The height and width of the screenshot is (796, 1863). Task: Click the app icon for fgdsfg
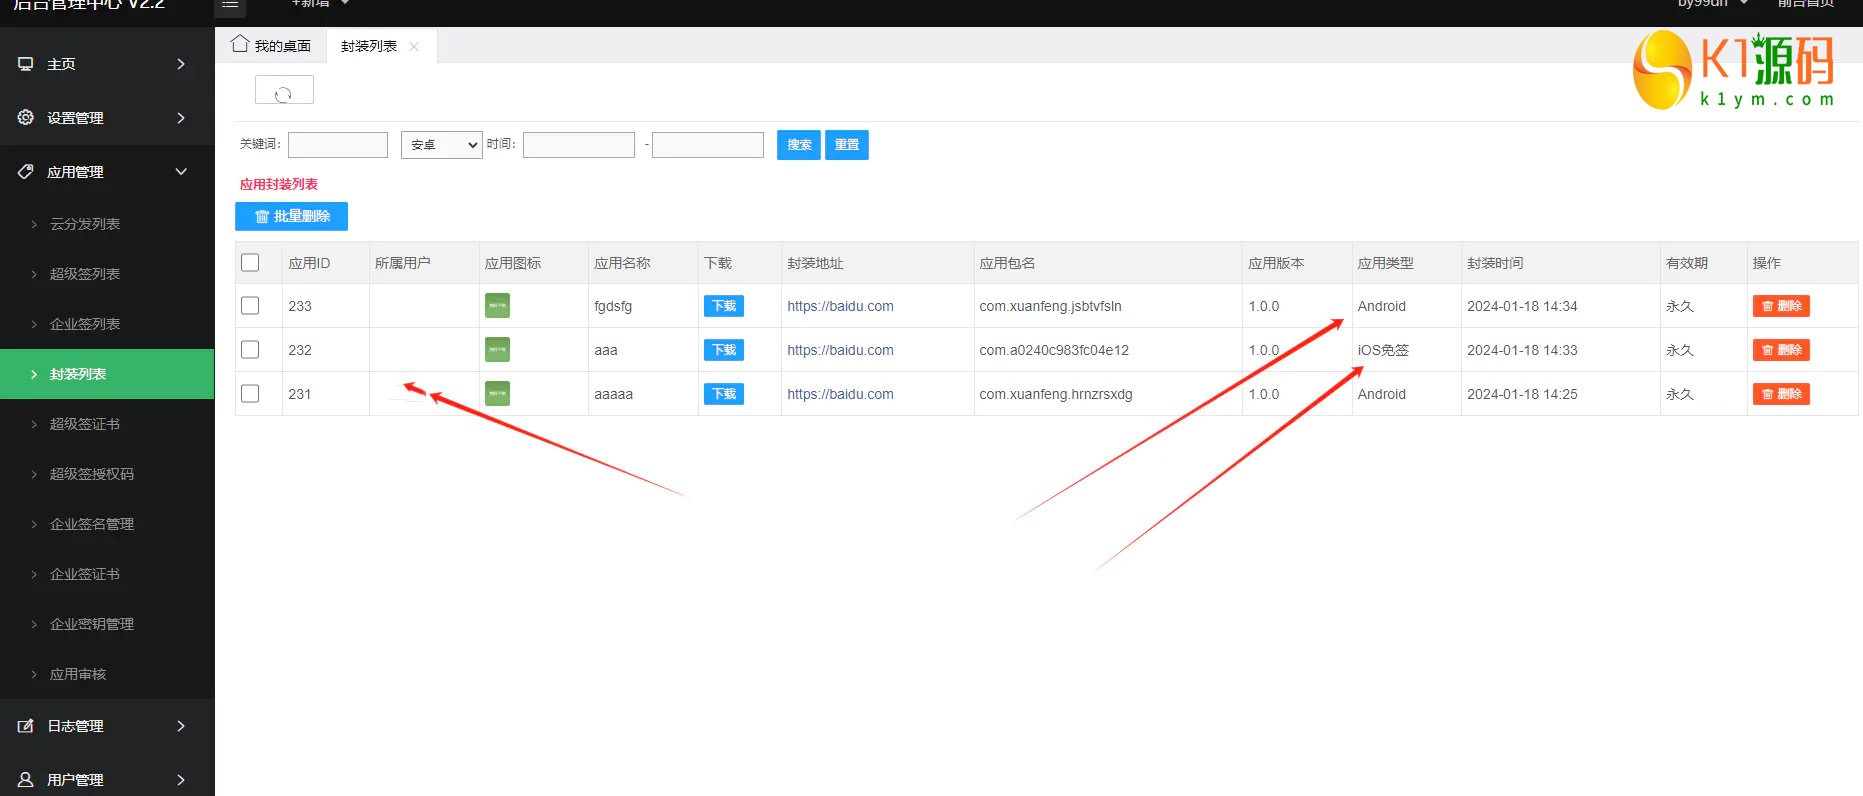497,306
